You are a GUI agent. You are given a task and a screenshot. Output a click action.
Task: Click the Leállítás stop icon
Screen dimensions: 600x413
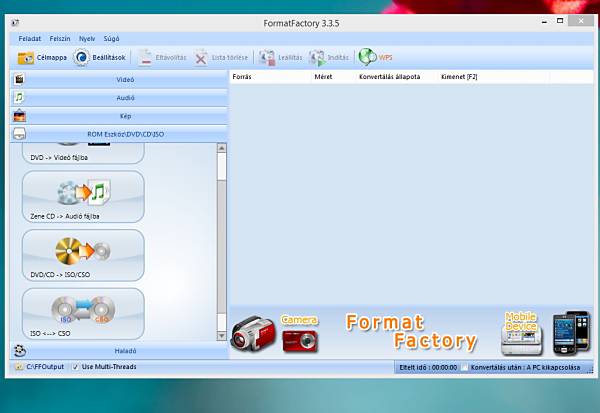[x=267, y=58]
